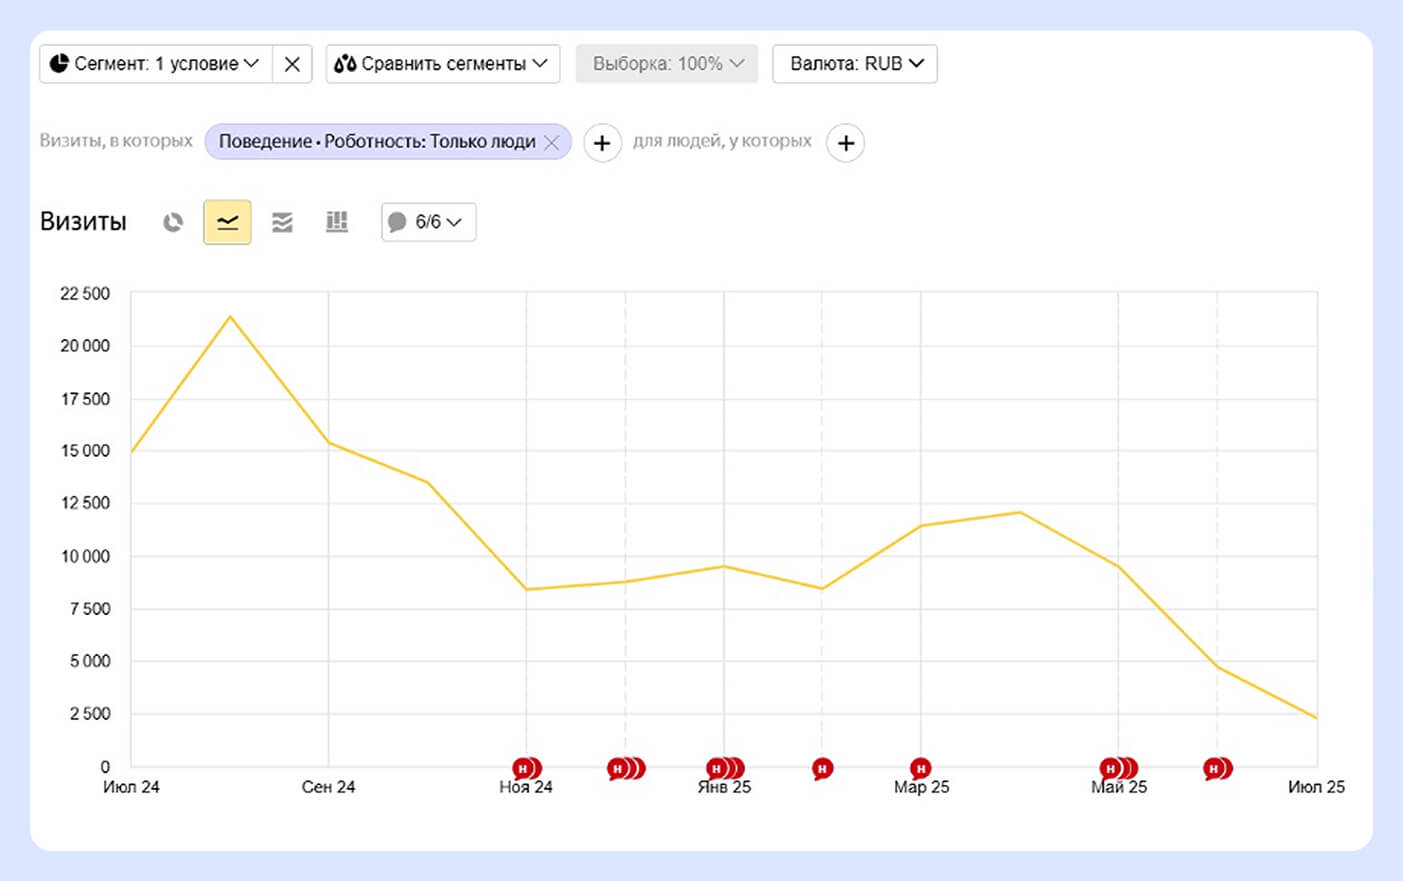Open the 6/6 annotations dropdown
Image resolution: width=1403 pixels, height=881 pixels.
pos(428,222)
